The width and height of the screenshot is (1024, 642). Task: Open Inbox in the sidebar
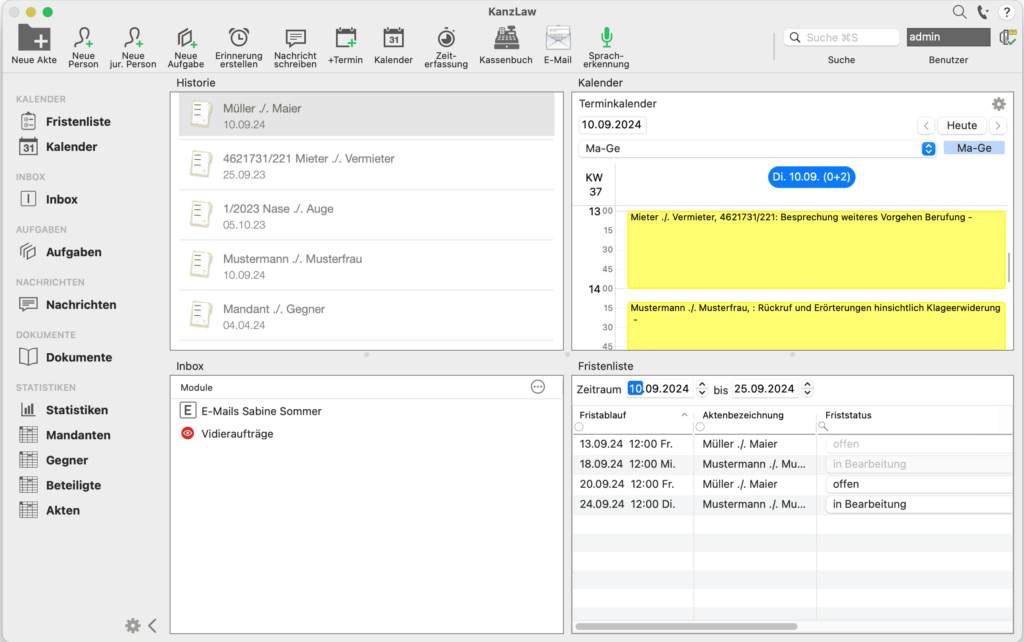point(49,199)
